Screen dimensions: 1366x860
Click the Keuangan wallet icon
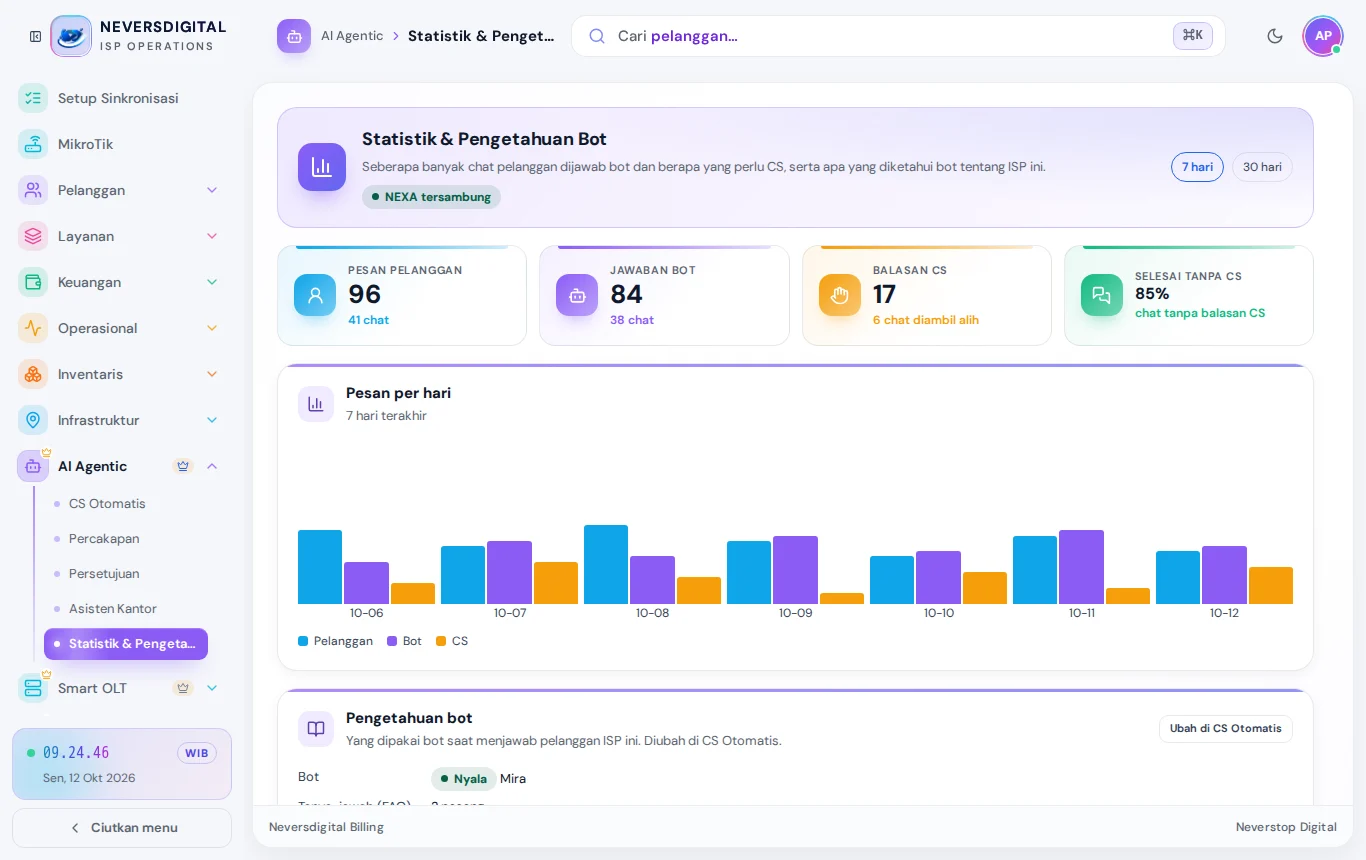33,282
